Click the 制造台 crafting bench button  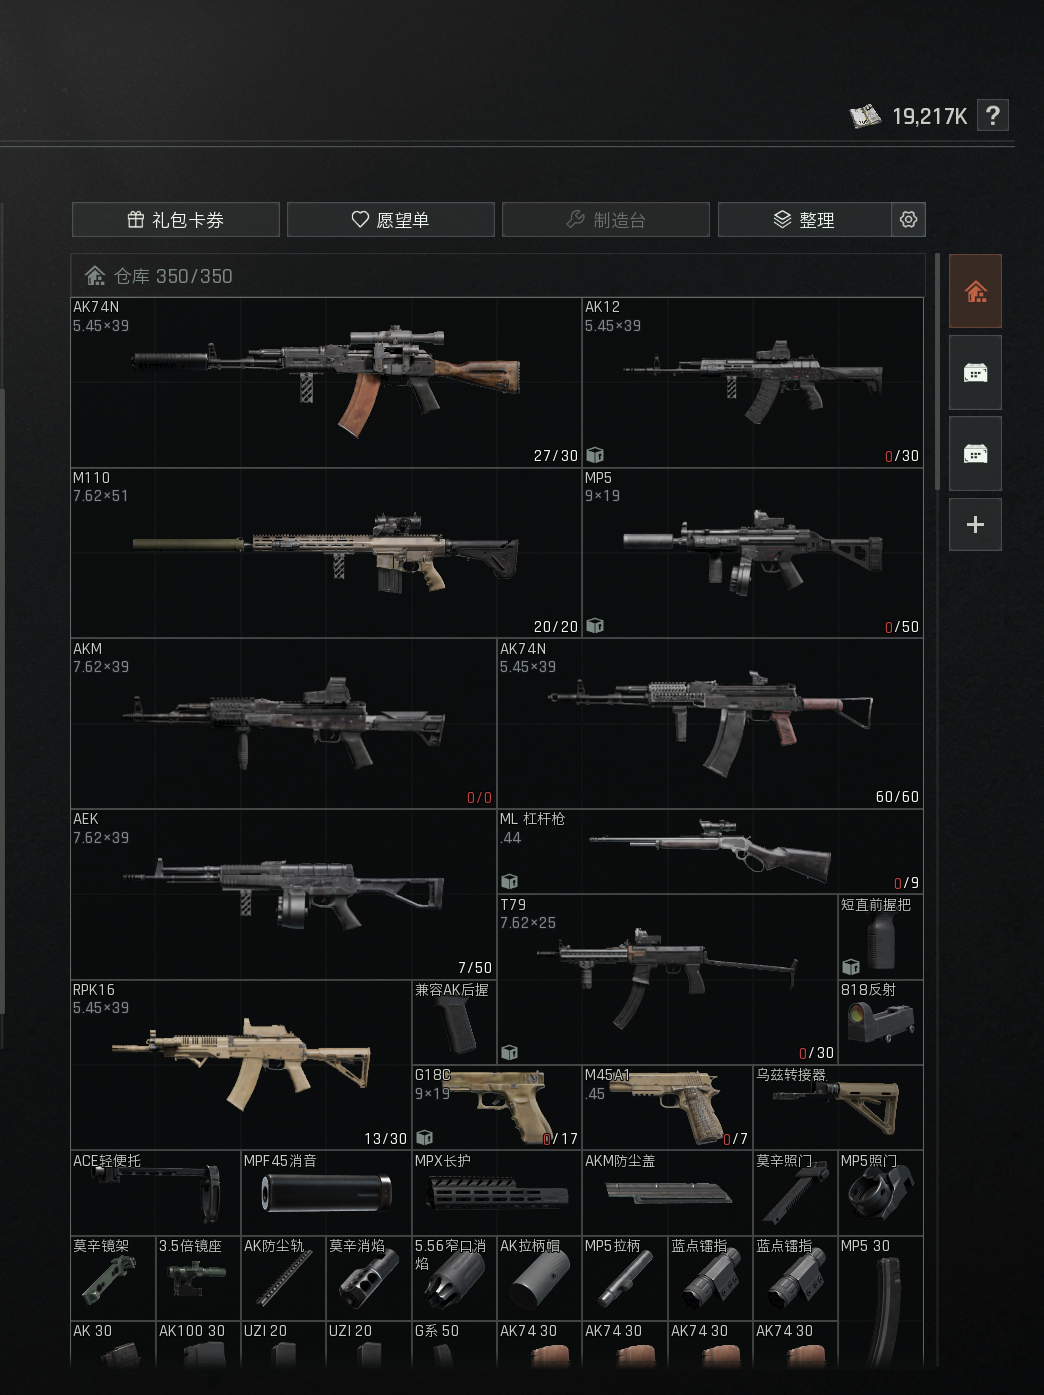click(x=606, y=219)
